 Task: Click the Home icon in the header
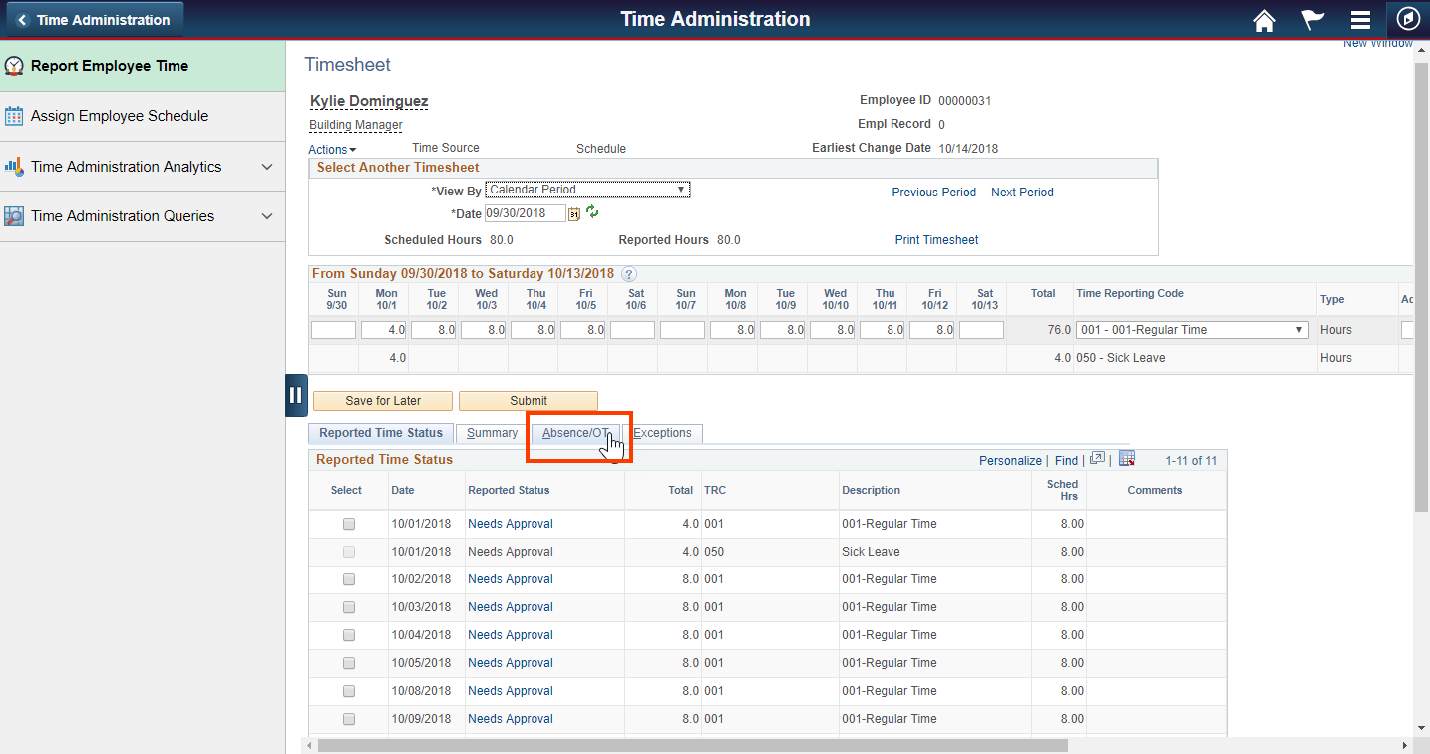tap(1263, 19)
